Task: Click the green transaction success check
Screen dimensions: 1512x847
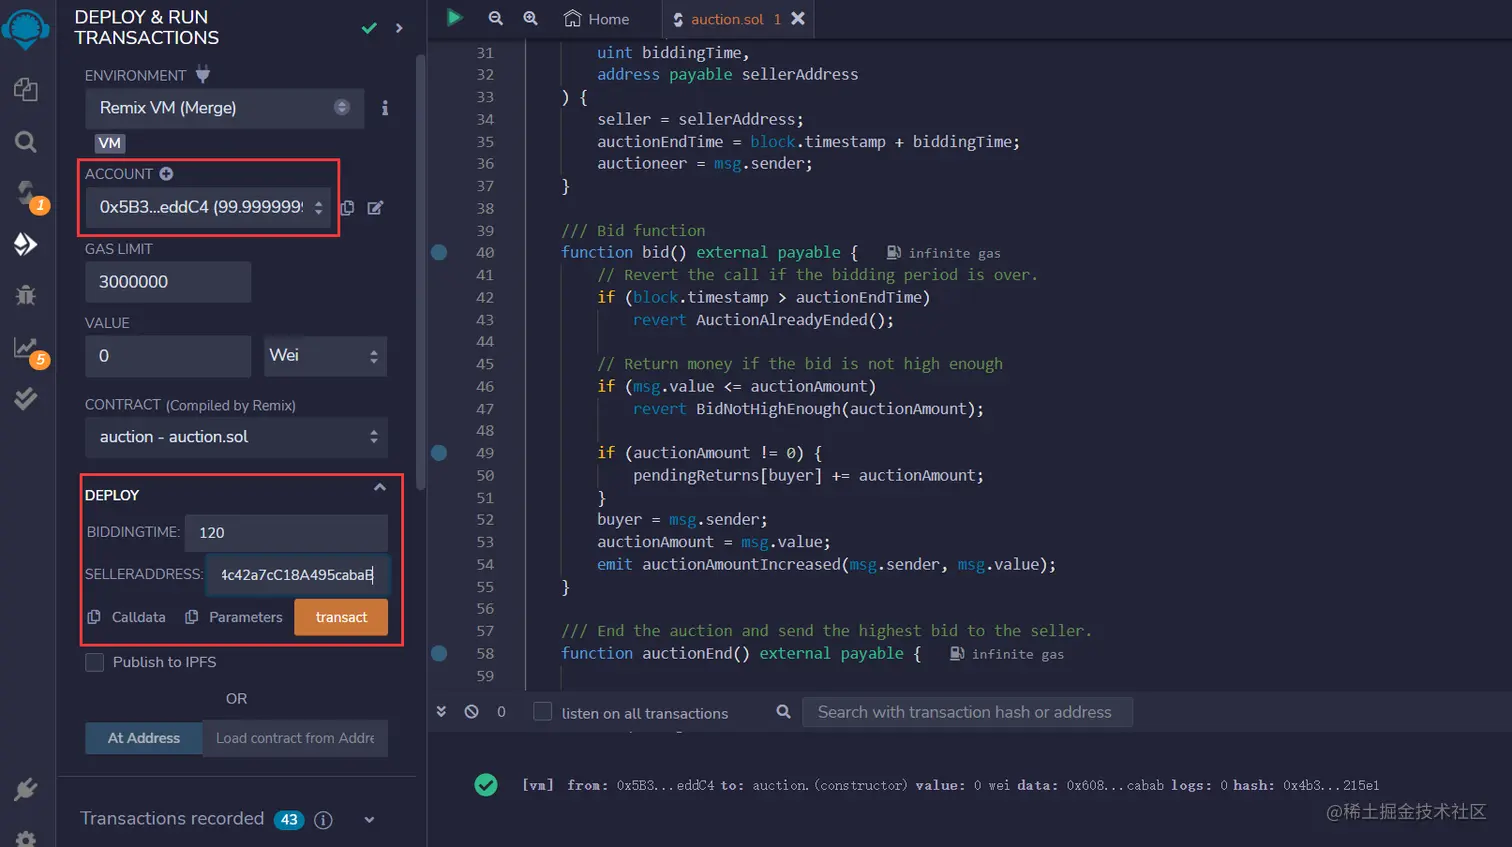Action: pos(486,785)
